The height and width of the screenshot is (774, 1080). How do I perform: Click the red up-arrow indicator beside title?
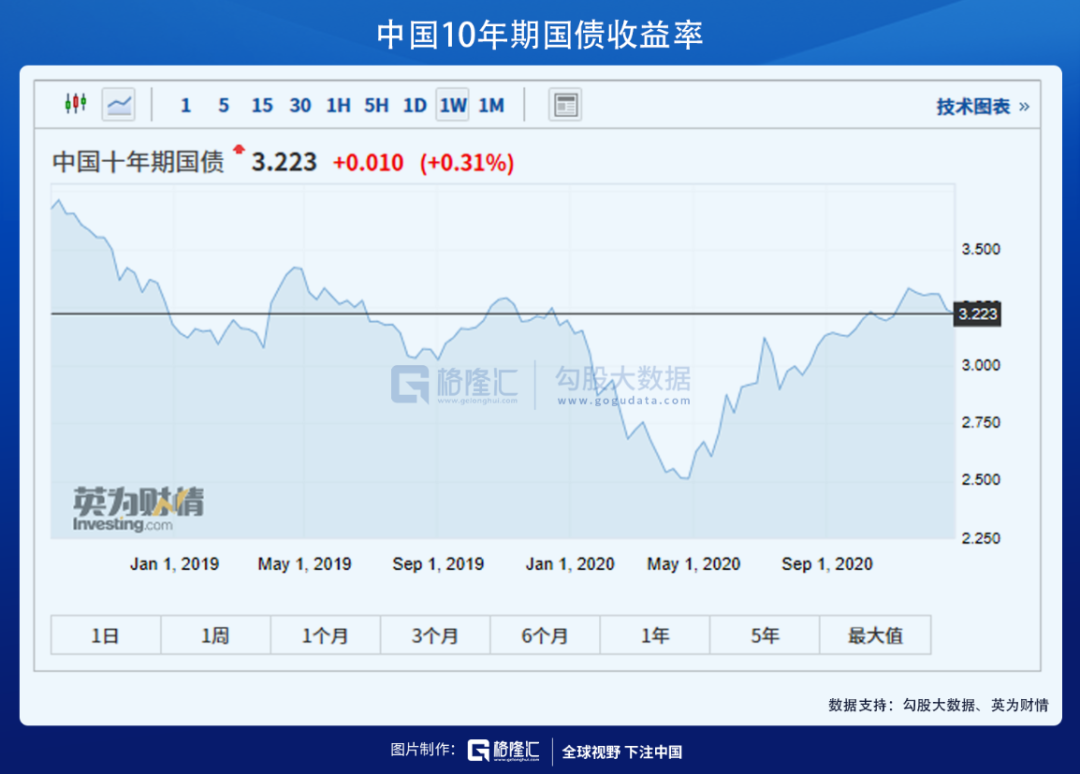238,150
